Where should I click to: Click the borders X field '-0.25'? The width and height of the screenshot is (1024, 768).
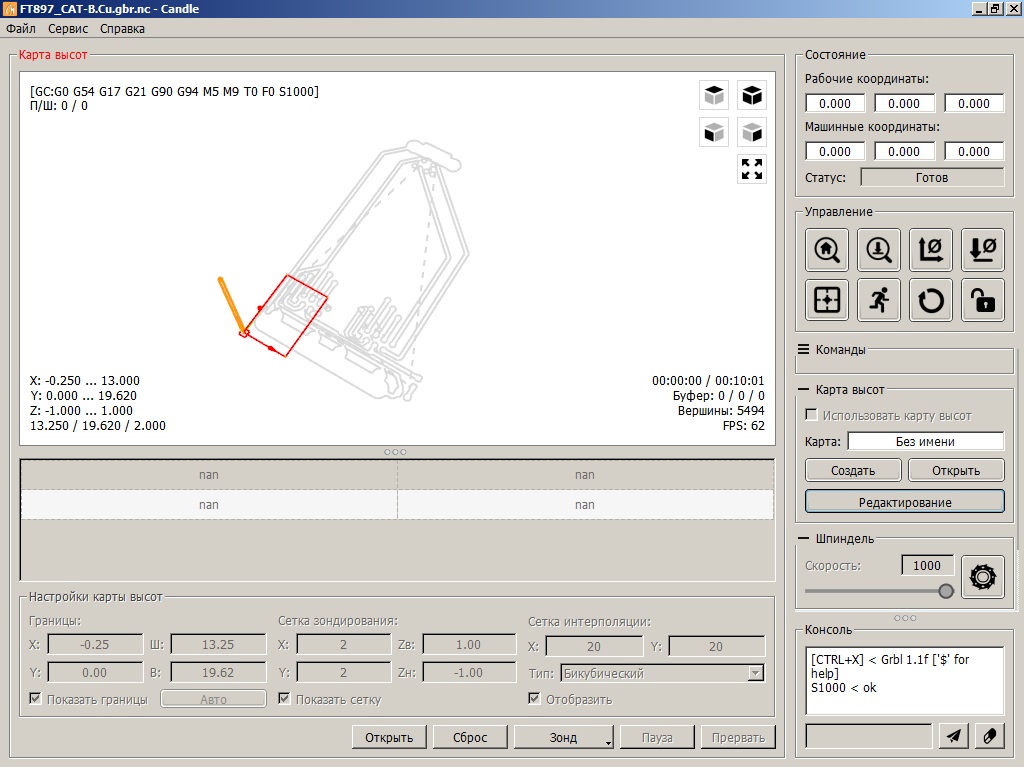coord(95,645)
